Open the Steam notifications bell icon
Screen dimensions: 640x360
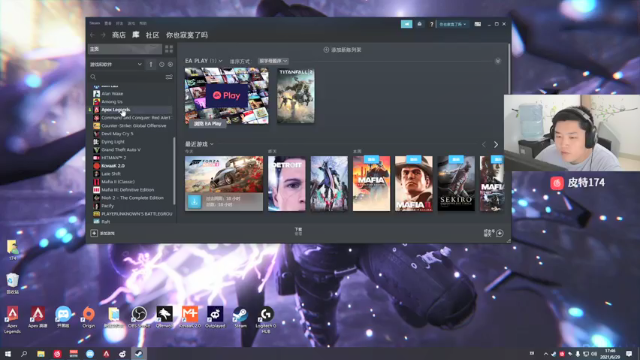(420, 24)
